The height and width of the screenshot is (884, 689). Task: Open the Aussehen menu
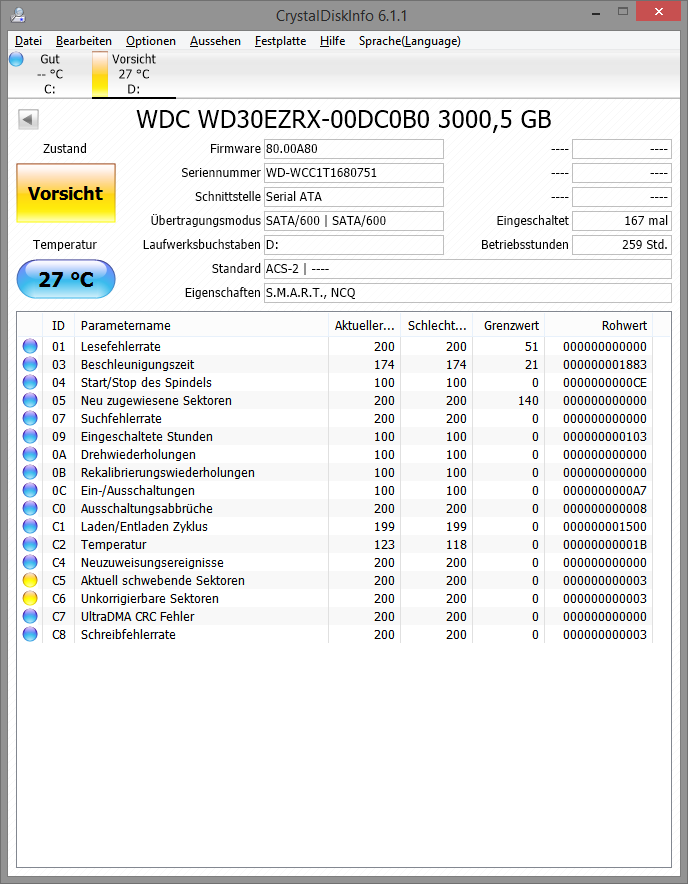point(215,41)
